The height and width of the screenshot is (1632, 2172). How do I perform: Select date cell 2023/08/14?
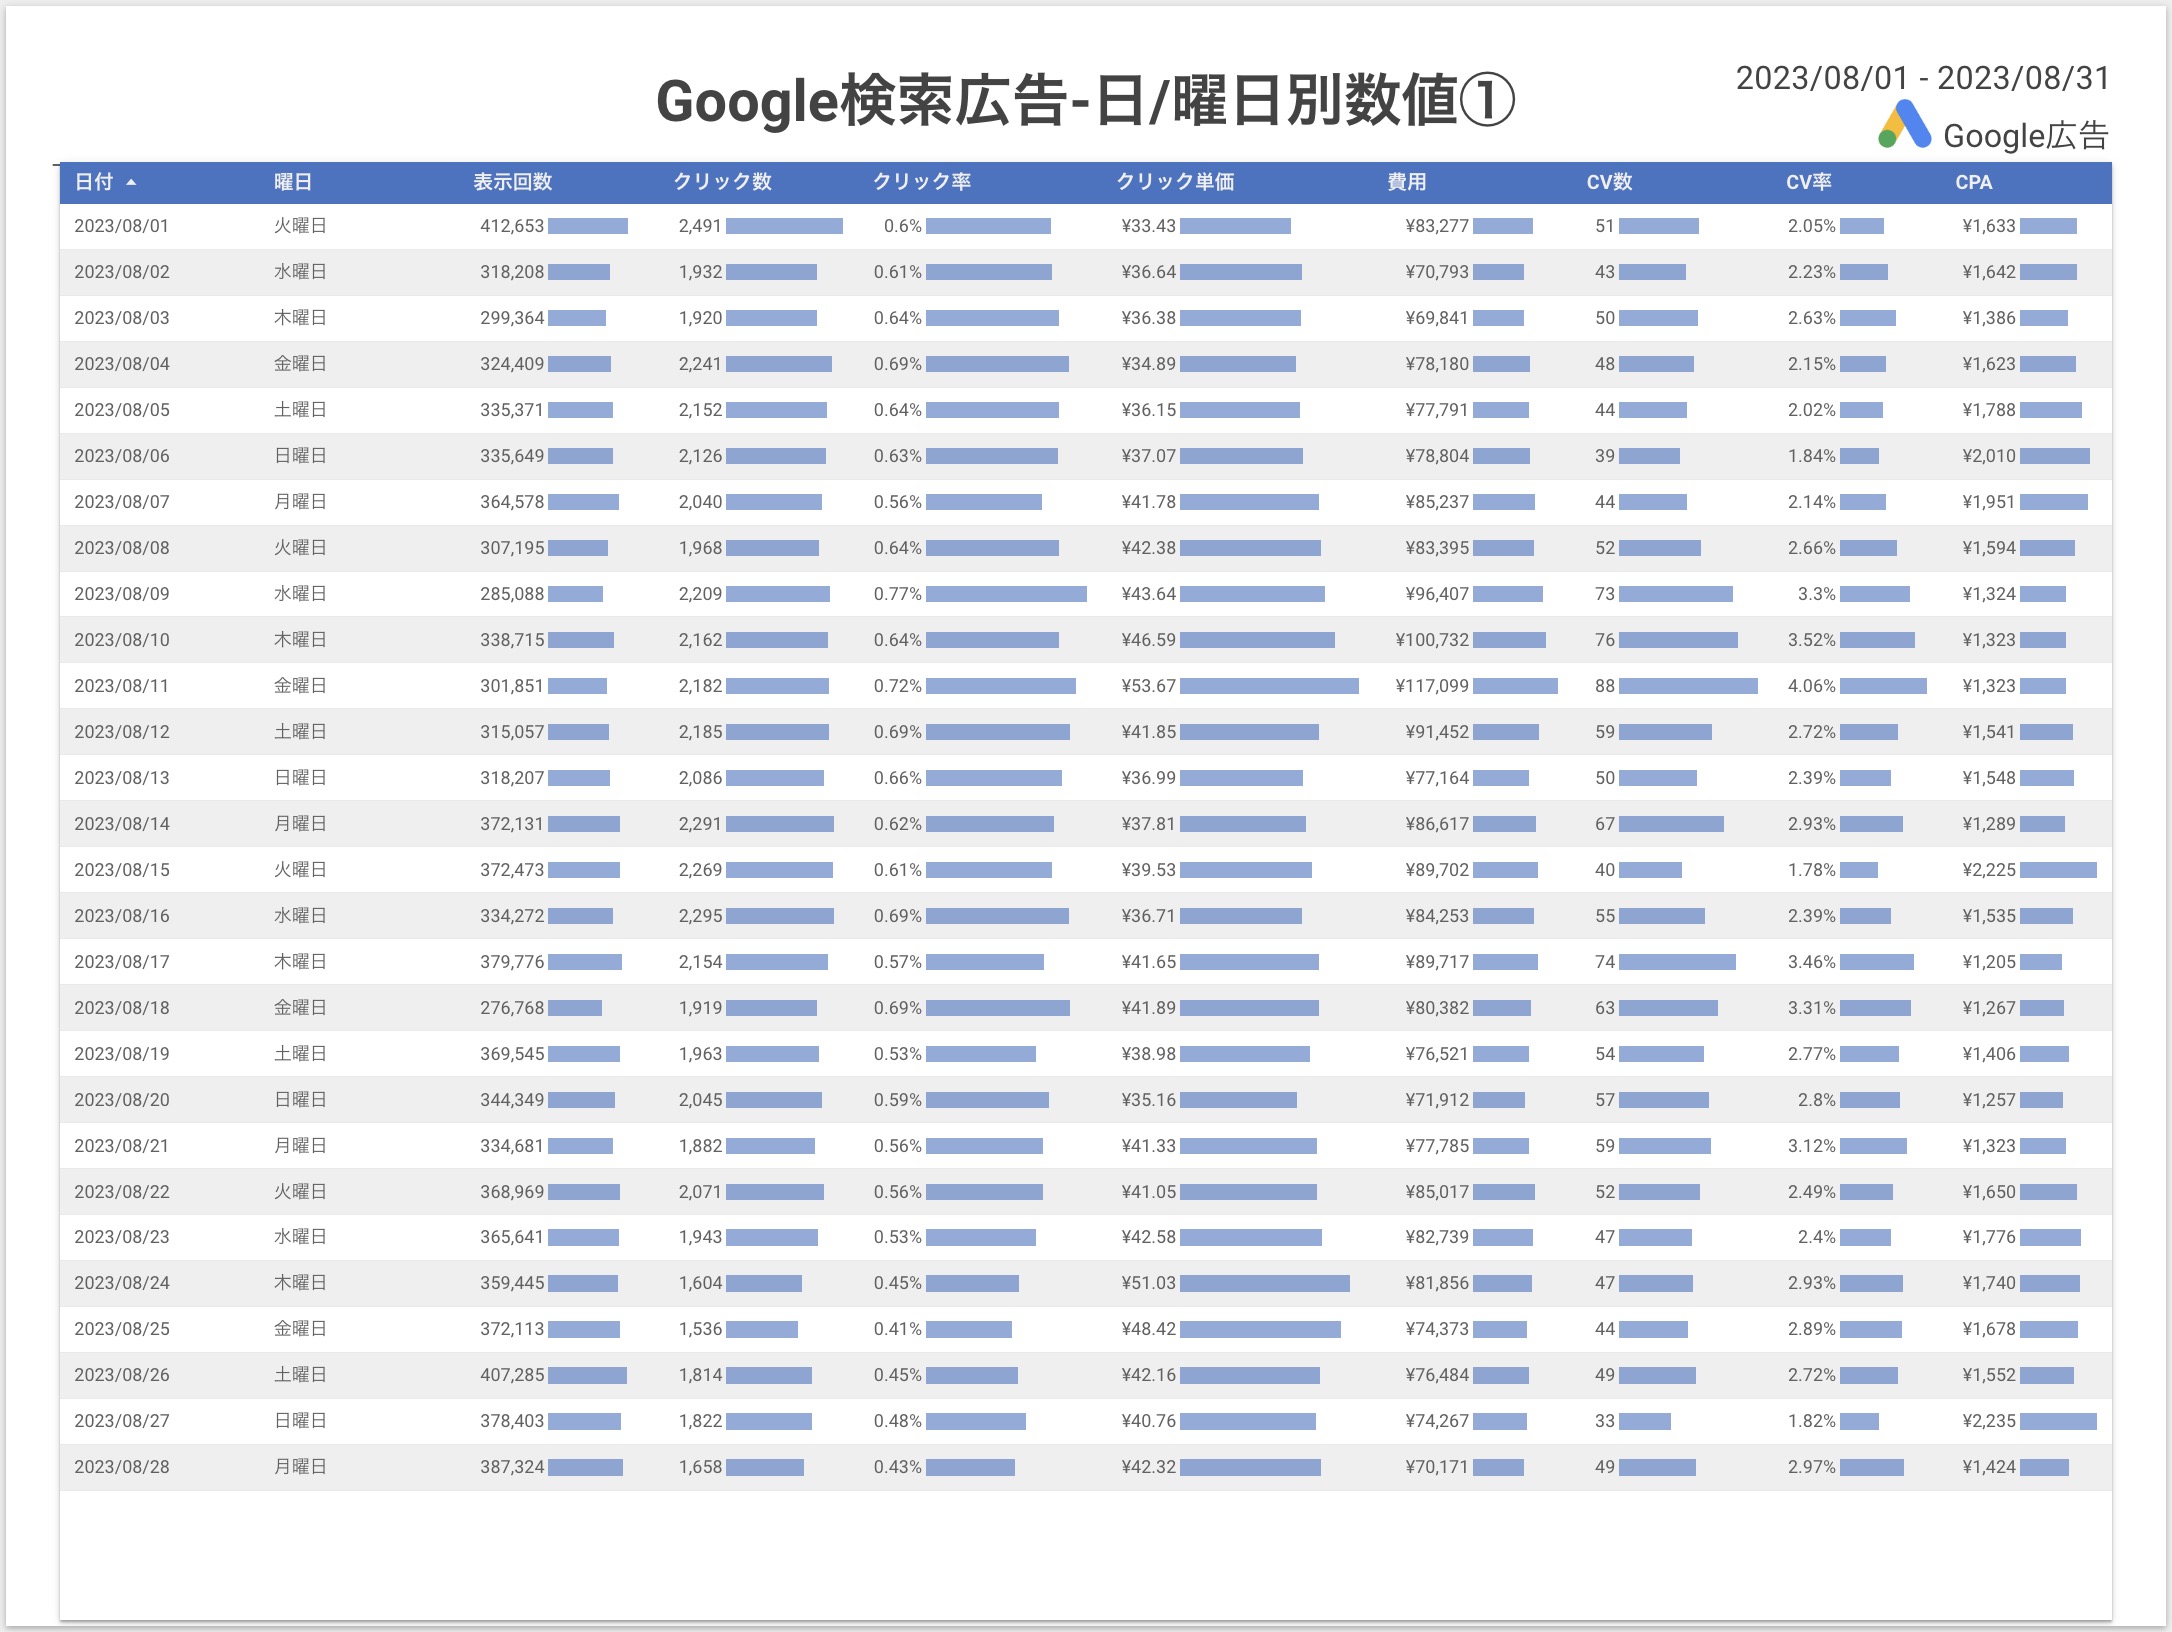[122, 824]
